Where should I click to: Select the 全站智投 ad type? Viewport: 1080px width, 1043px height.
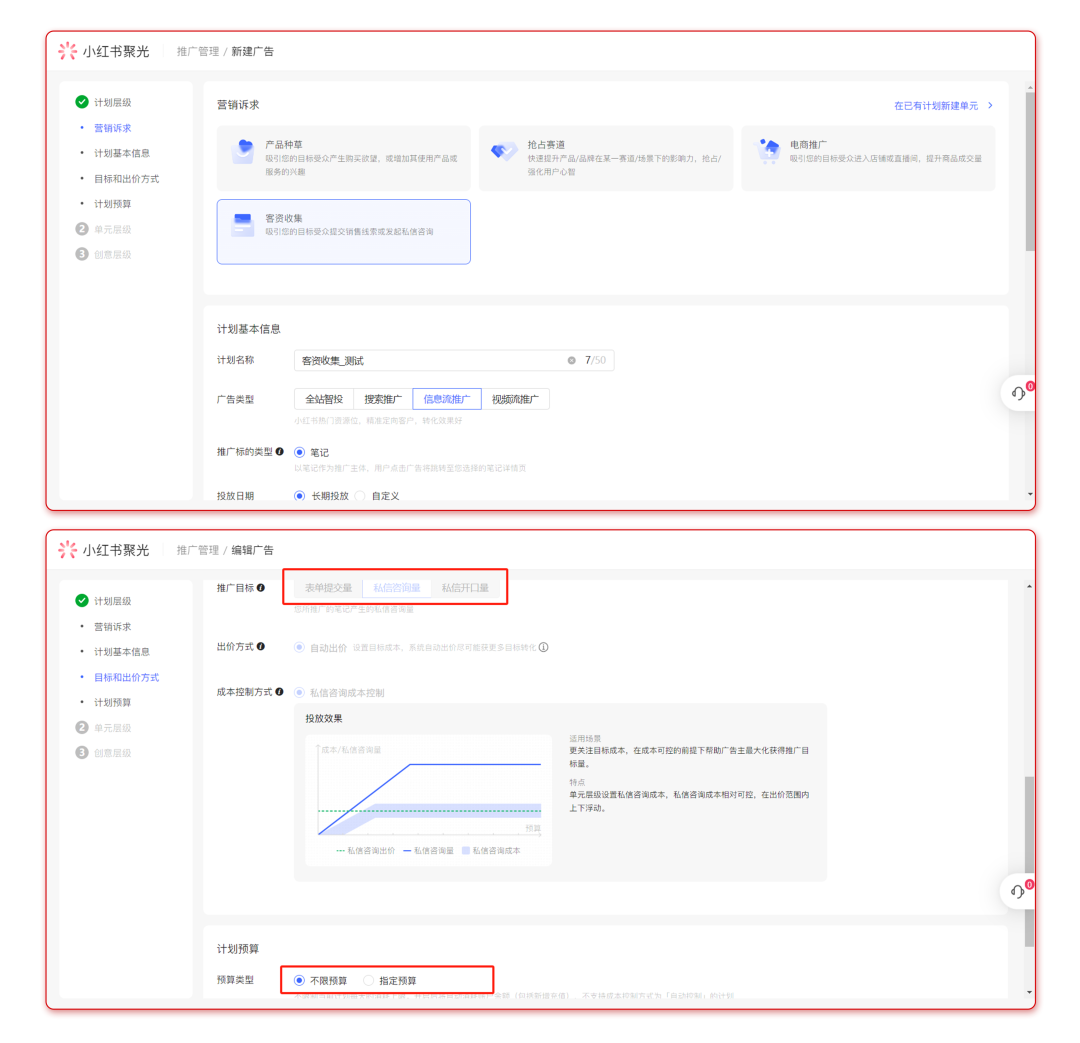click(324, 399)
